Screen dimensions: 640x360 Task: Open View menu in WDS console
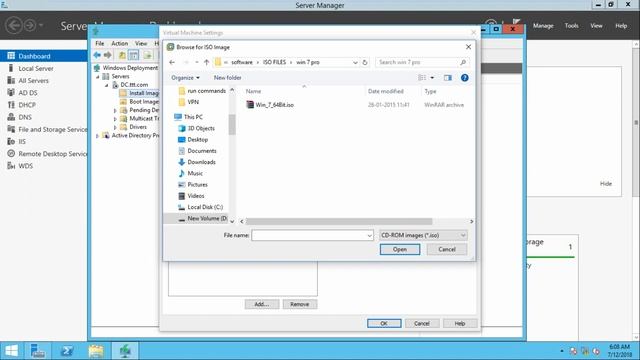141,43
